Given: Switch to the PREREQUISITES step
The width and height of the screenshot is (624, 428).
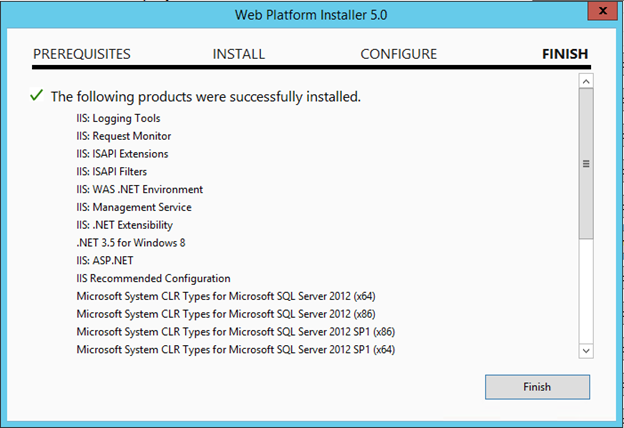Looking at the screenshot, I should [x=82, y=54].
